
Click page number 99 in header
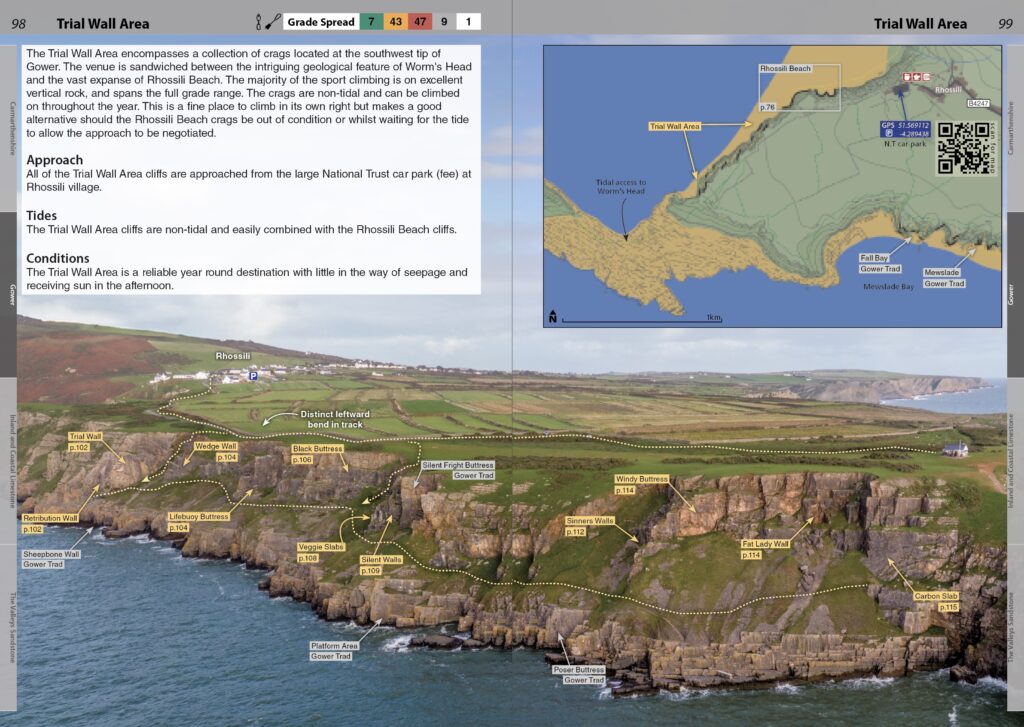coord(1005,24)
